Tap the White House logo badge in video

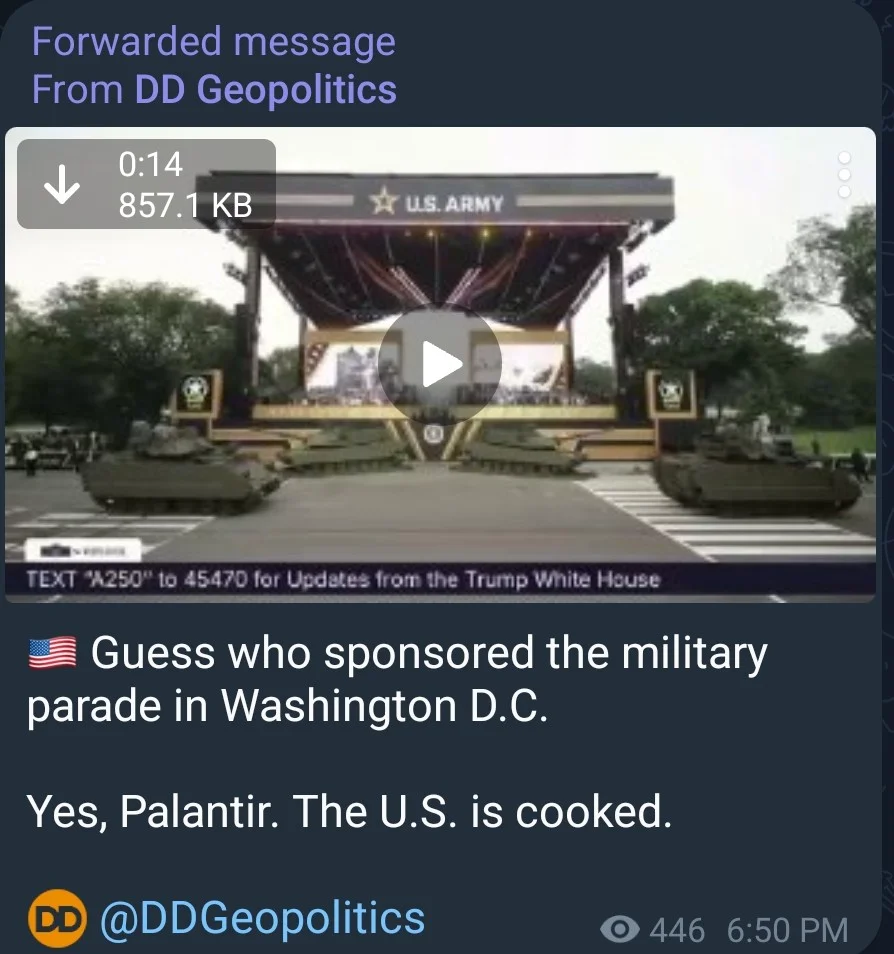click(x=83, y=551)
